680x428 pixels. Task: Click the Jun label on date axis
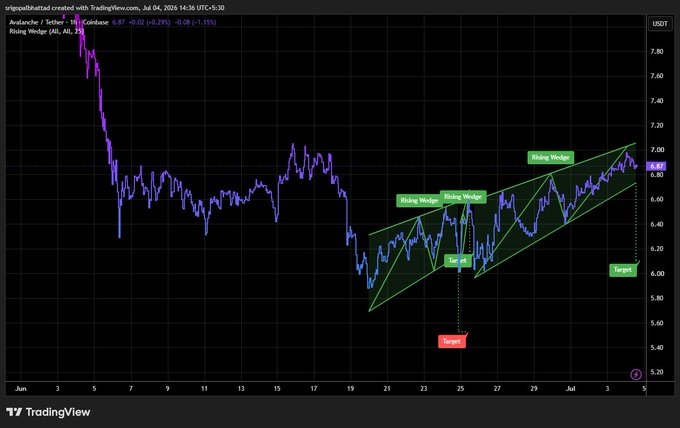coord(20,389)
